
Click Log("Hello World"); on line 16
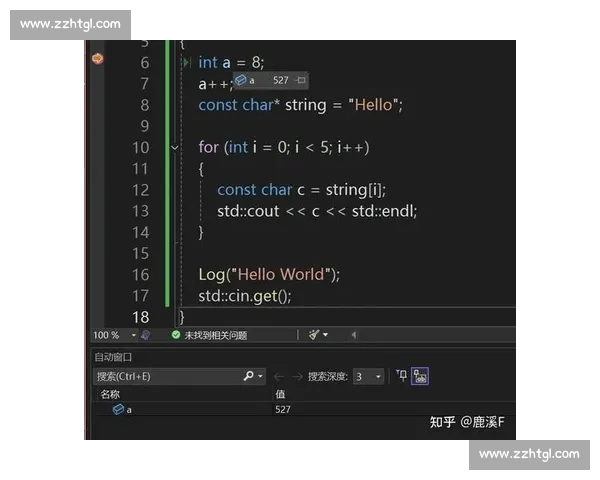(269, 275)
